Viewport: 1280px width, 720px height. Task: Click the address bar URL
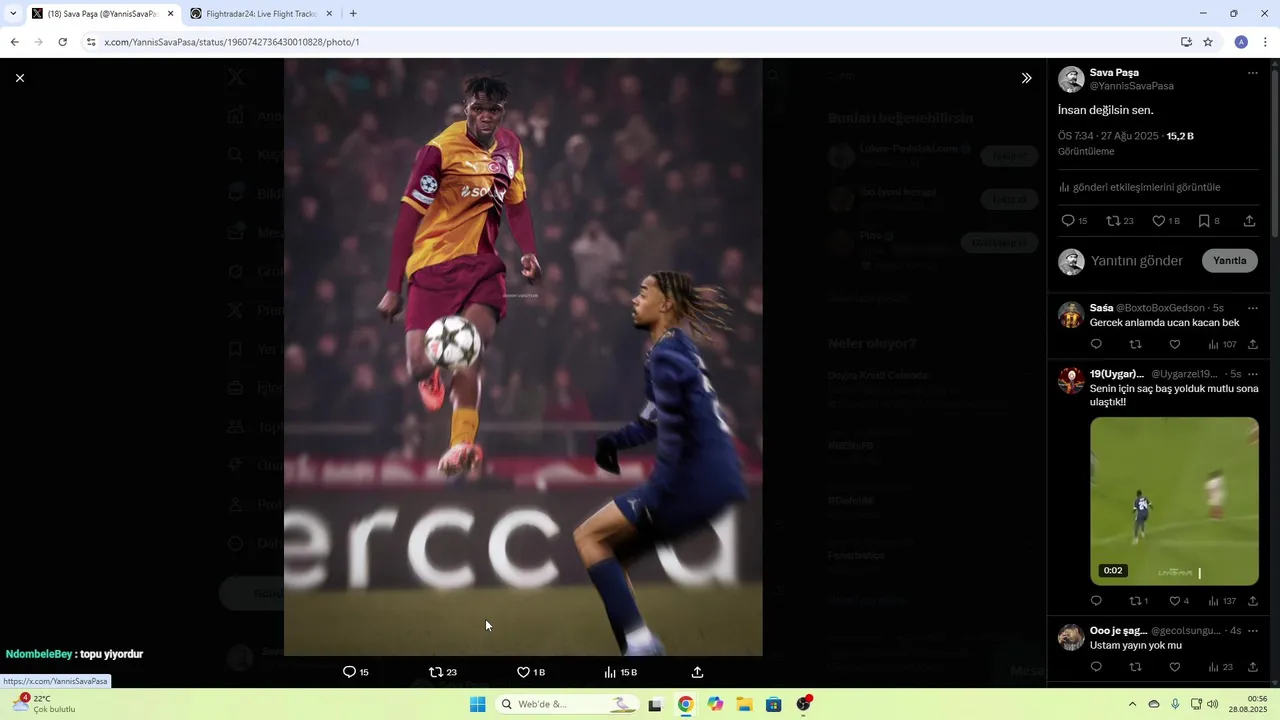pos(232,42)
